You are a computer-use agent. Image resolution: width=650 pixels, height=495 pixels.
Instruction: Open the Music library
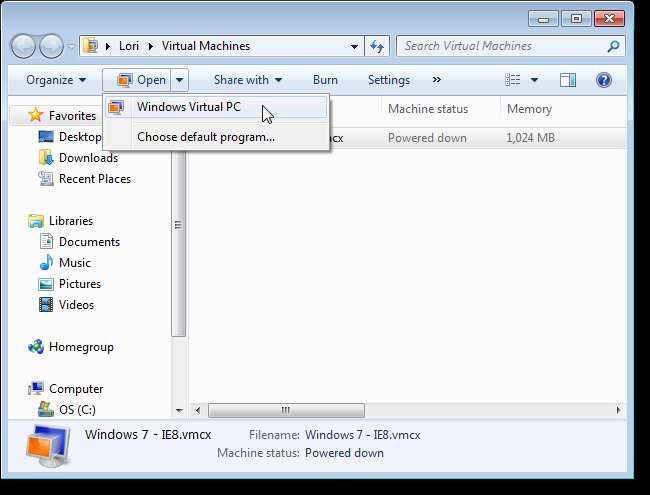pos(75,263)
